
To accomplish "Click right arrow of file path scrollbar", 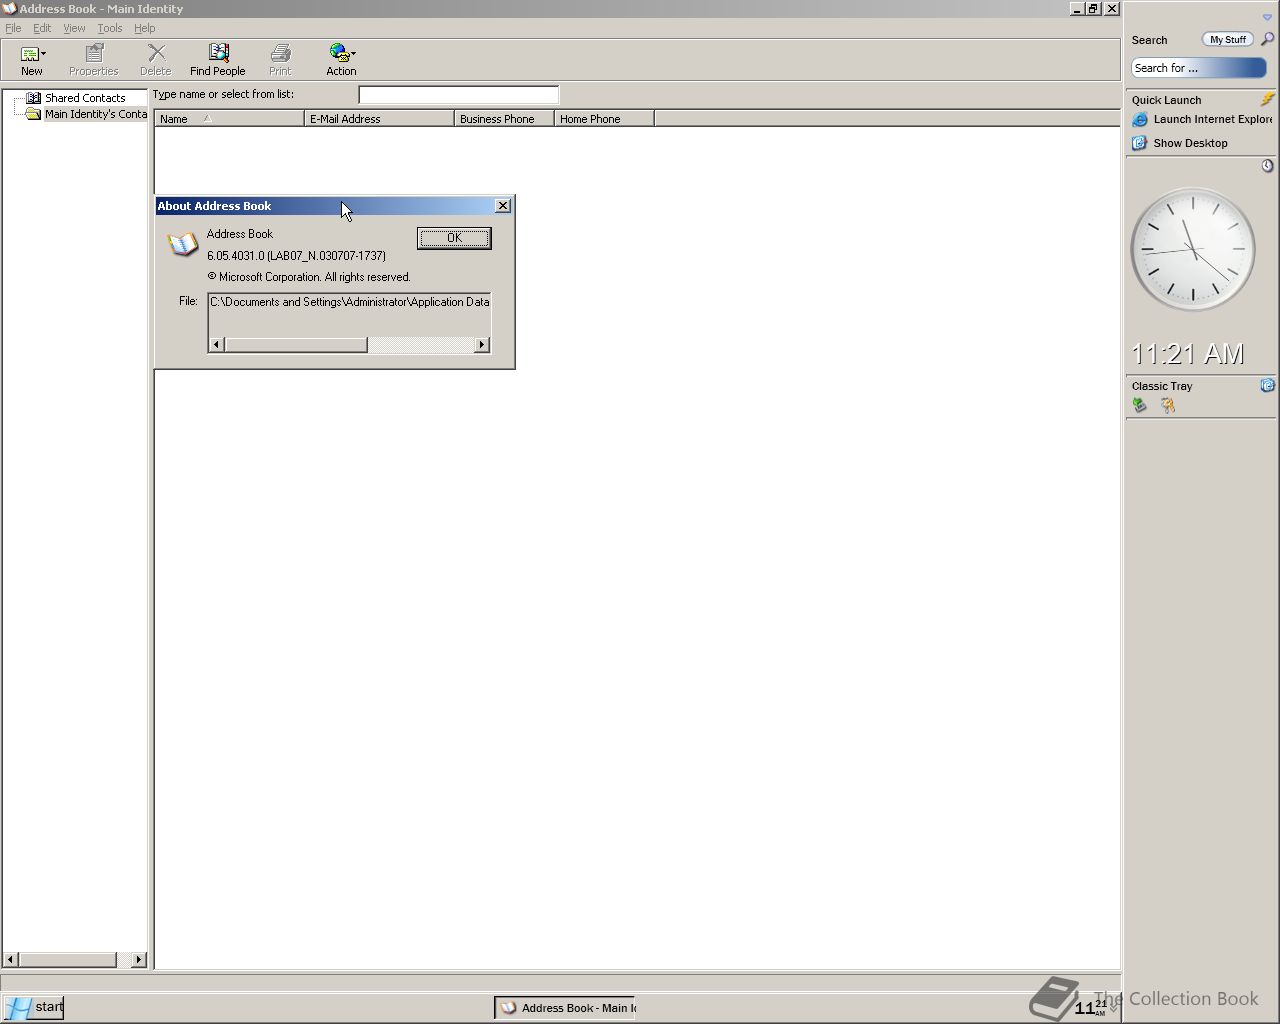I will (x=482, y=345).
